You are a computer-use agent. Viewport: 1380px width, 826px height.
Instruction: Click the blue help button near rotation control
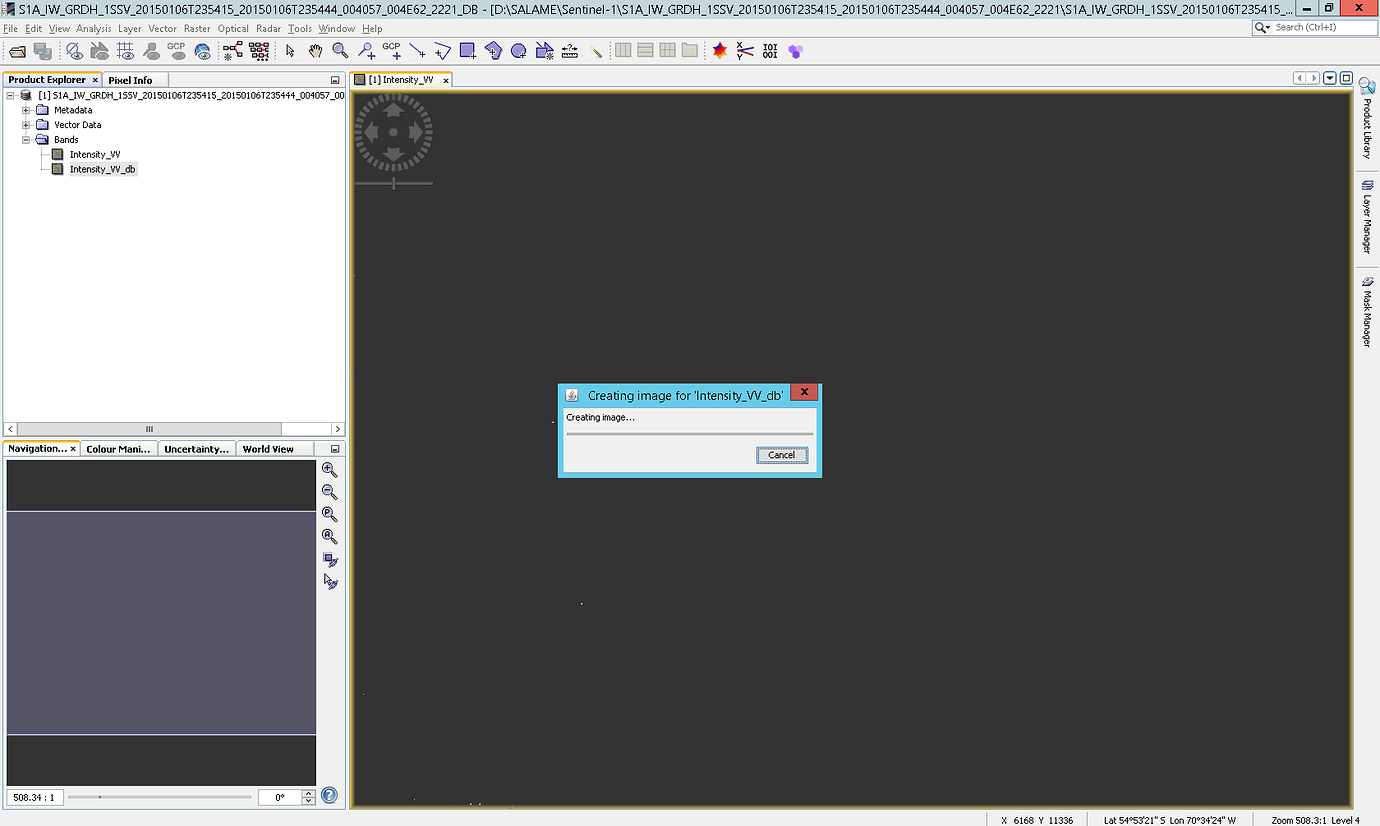330,795
